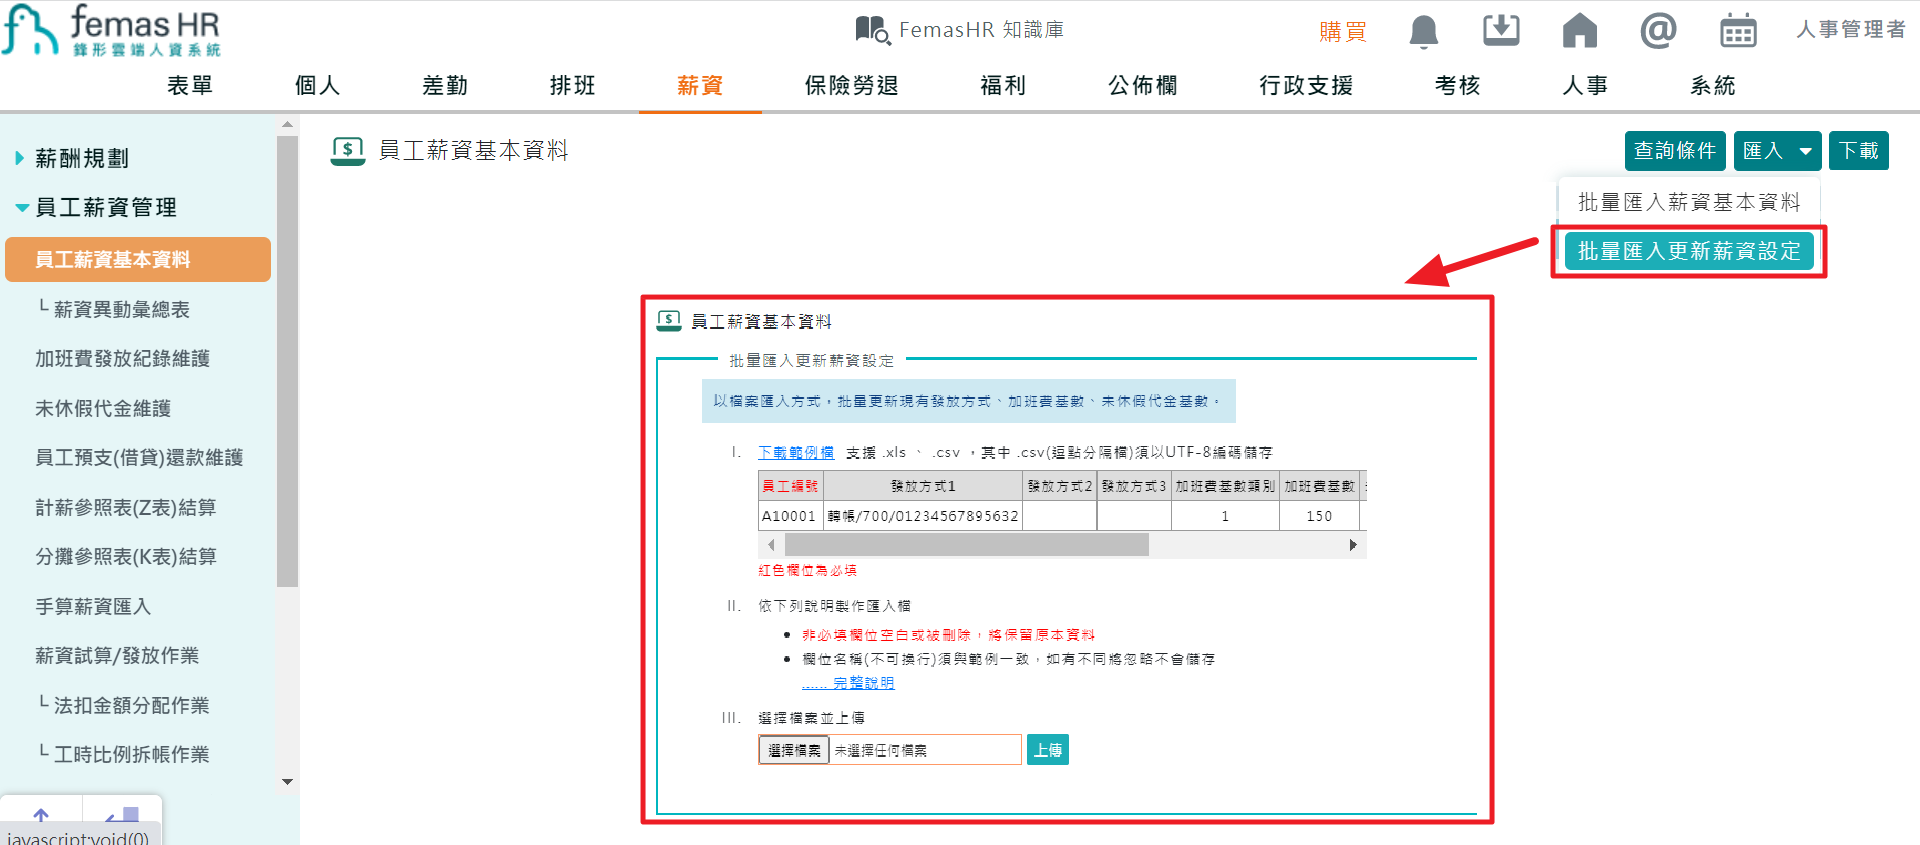Screen dimensions: 1920x845
Task: Click the @ icon in header
Action: (1658, 30)
